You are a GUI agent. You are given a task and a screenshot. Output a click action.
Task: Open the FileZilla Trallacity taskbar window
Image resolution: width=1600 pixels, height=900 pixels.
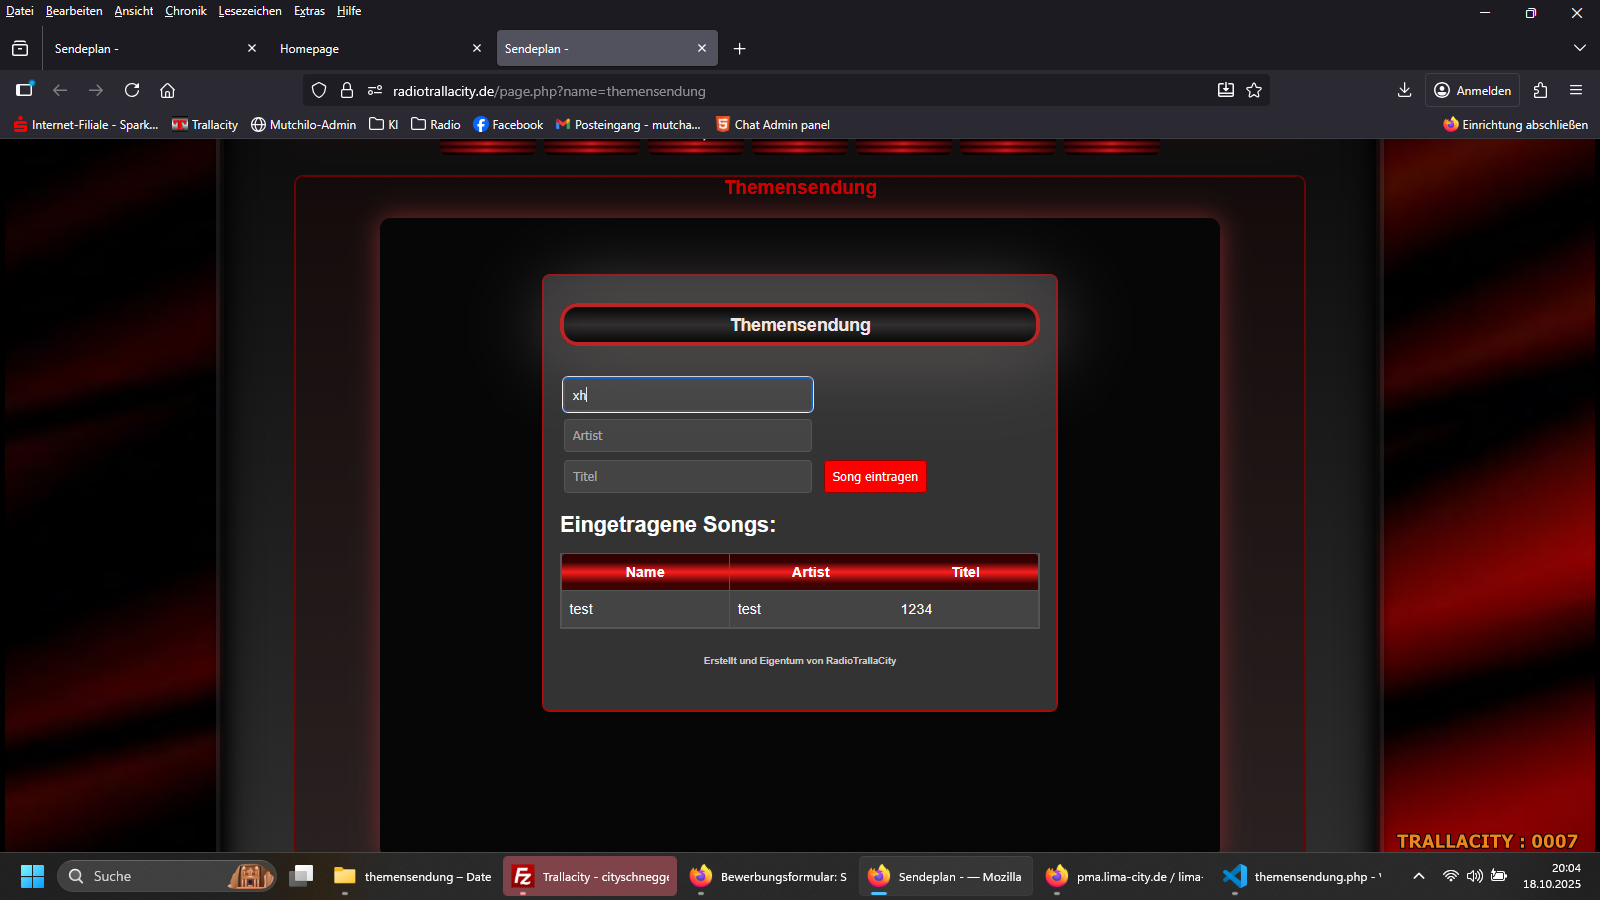click(x=590, y=876)
